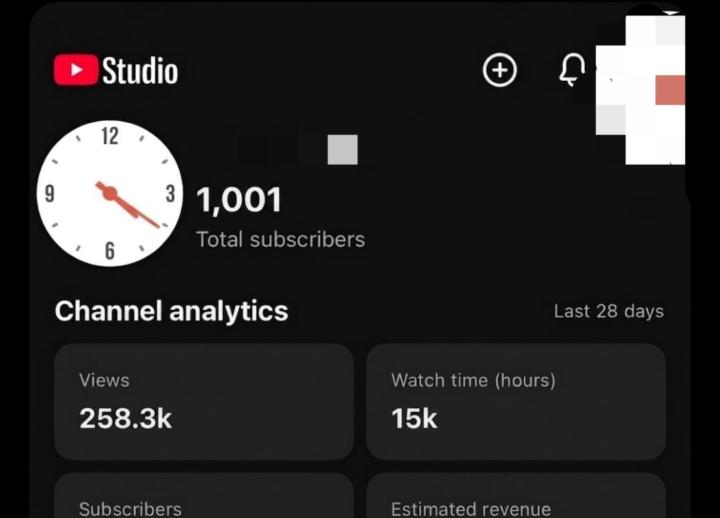Tap the 15k watch time value
720x518 pixels.
pyautogui.click(x=414, y=418)
